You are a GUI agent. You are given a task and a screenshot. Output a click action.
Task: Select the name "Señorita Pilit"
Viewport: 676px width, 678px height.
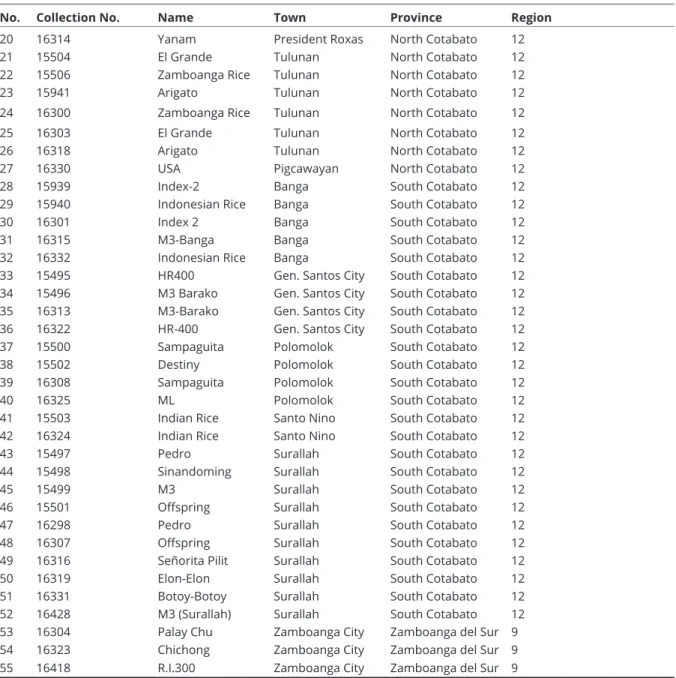(x=193, y=560)
